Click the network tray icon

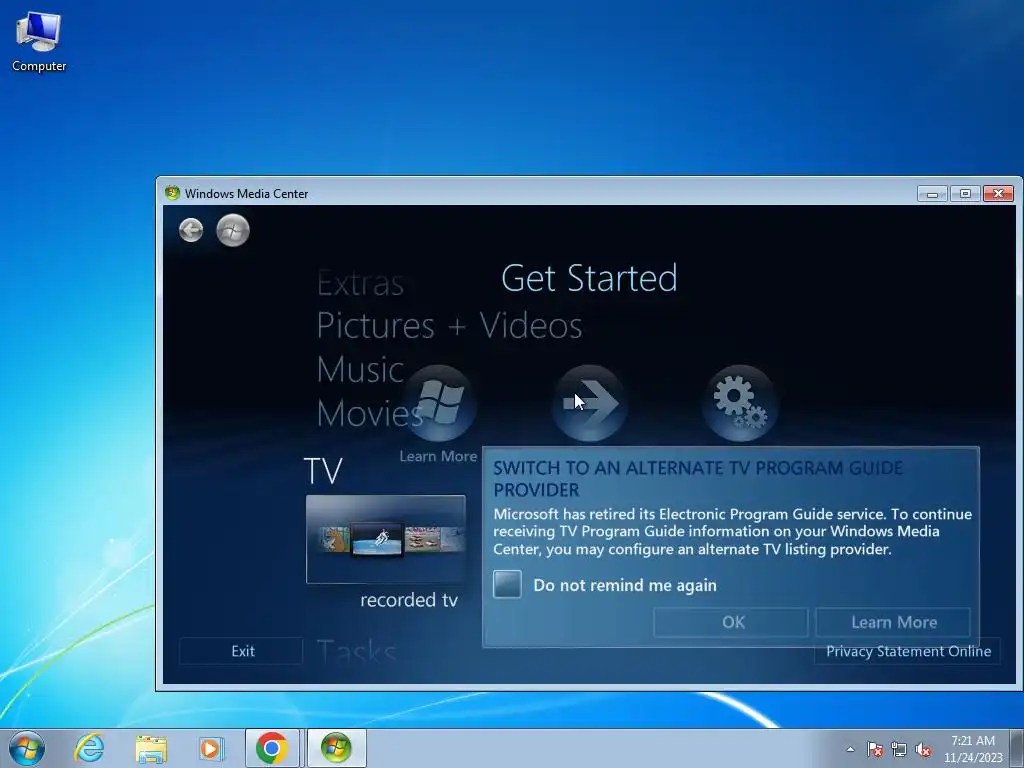tap(899, 749)
